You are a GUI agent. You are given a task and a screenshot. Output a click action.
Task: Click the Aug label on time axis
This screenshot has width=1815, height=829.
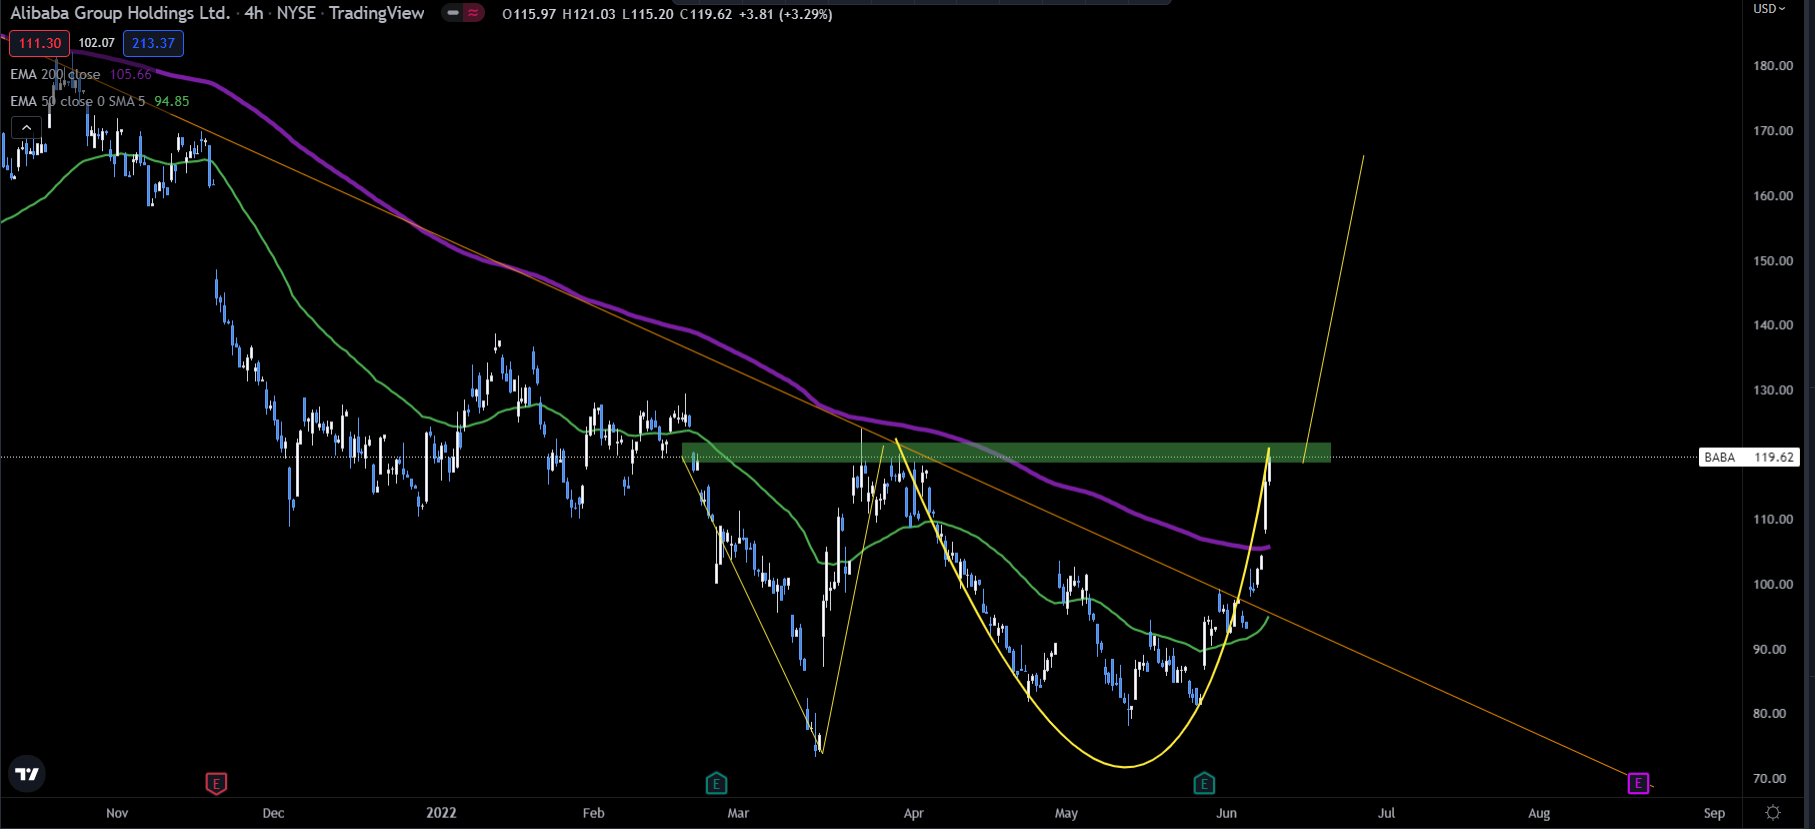tap(1540, 813)
